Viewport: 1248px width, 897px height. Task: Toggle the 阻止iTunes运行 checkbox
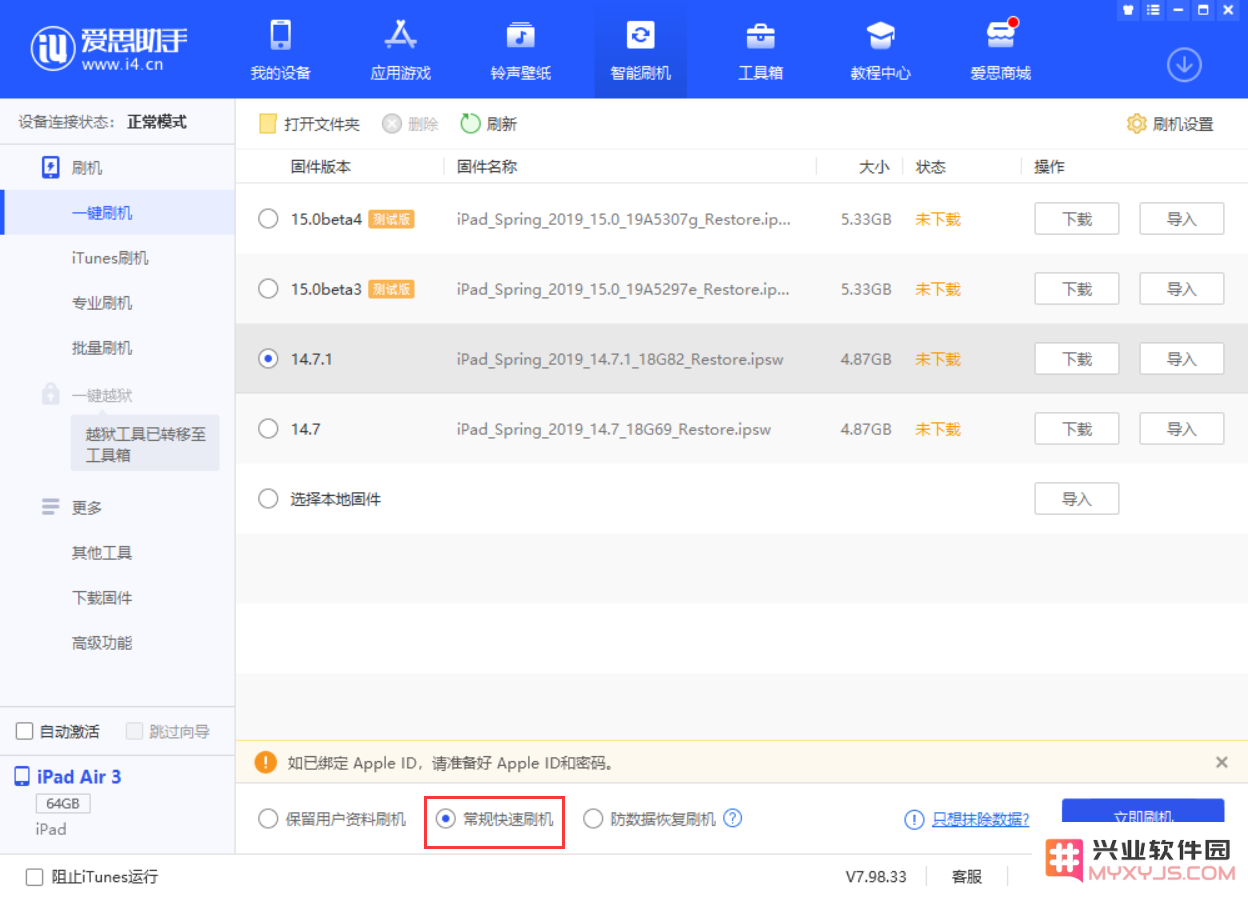[x=35, y=877]
